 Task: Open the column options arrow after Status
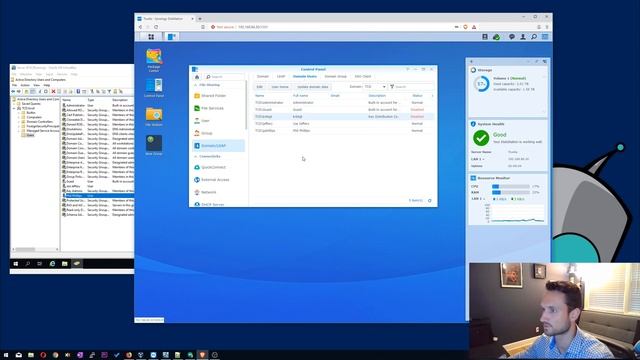click(432, 96)
